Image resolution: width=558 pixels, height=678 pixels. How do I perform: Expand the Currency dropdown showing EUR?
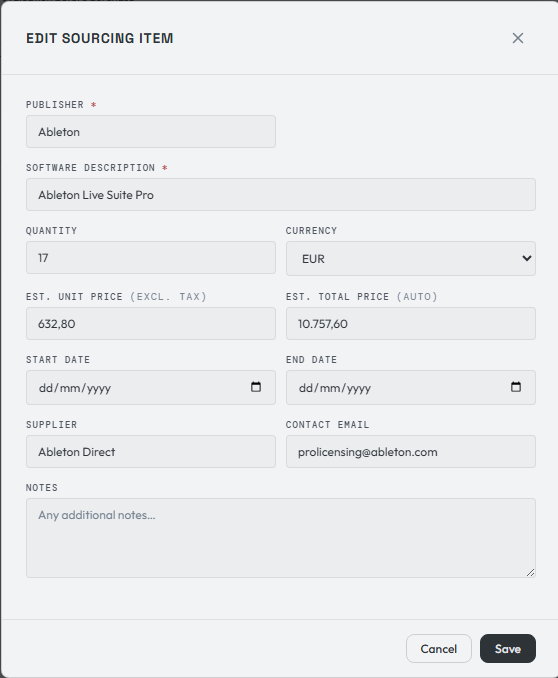pyautogui.click(x=410, y=259)
